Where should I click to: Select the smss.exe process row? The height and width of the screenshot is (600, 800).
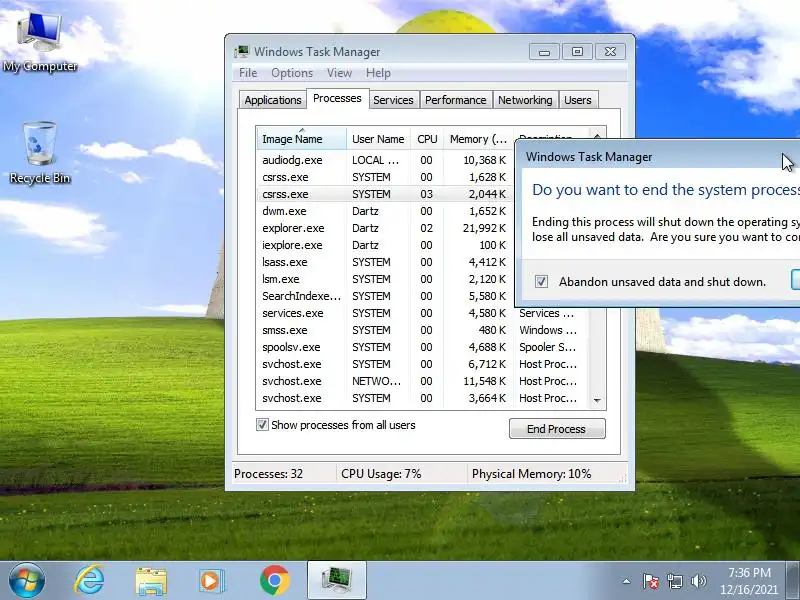point(422,330)
